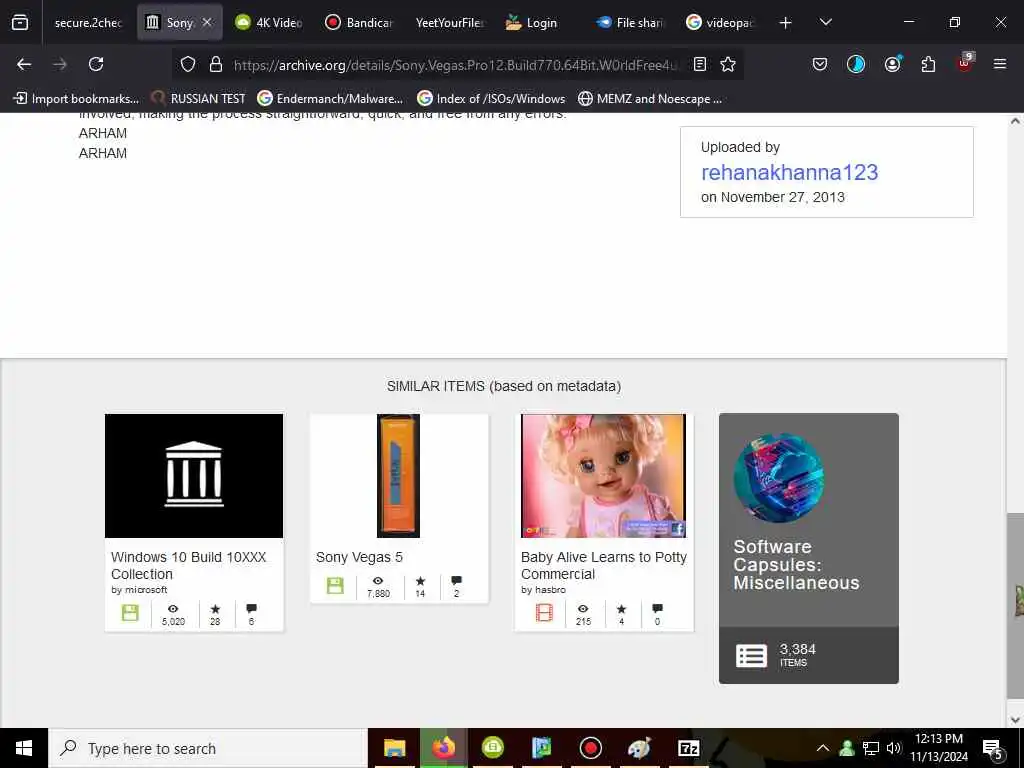The height and width of the screenshot is (768, 1024).
Task: Click the favorites star on Windows 10 card
Action: click(215, 609)
